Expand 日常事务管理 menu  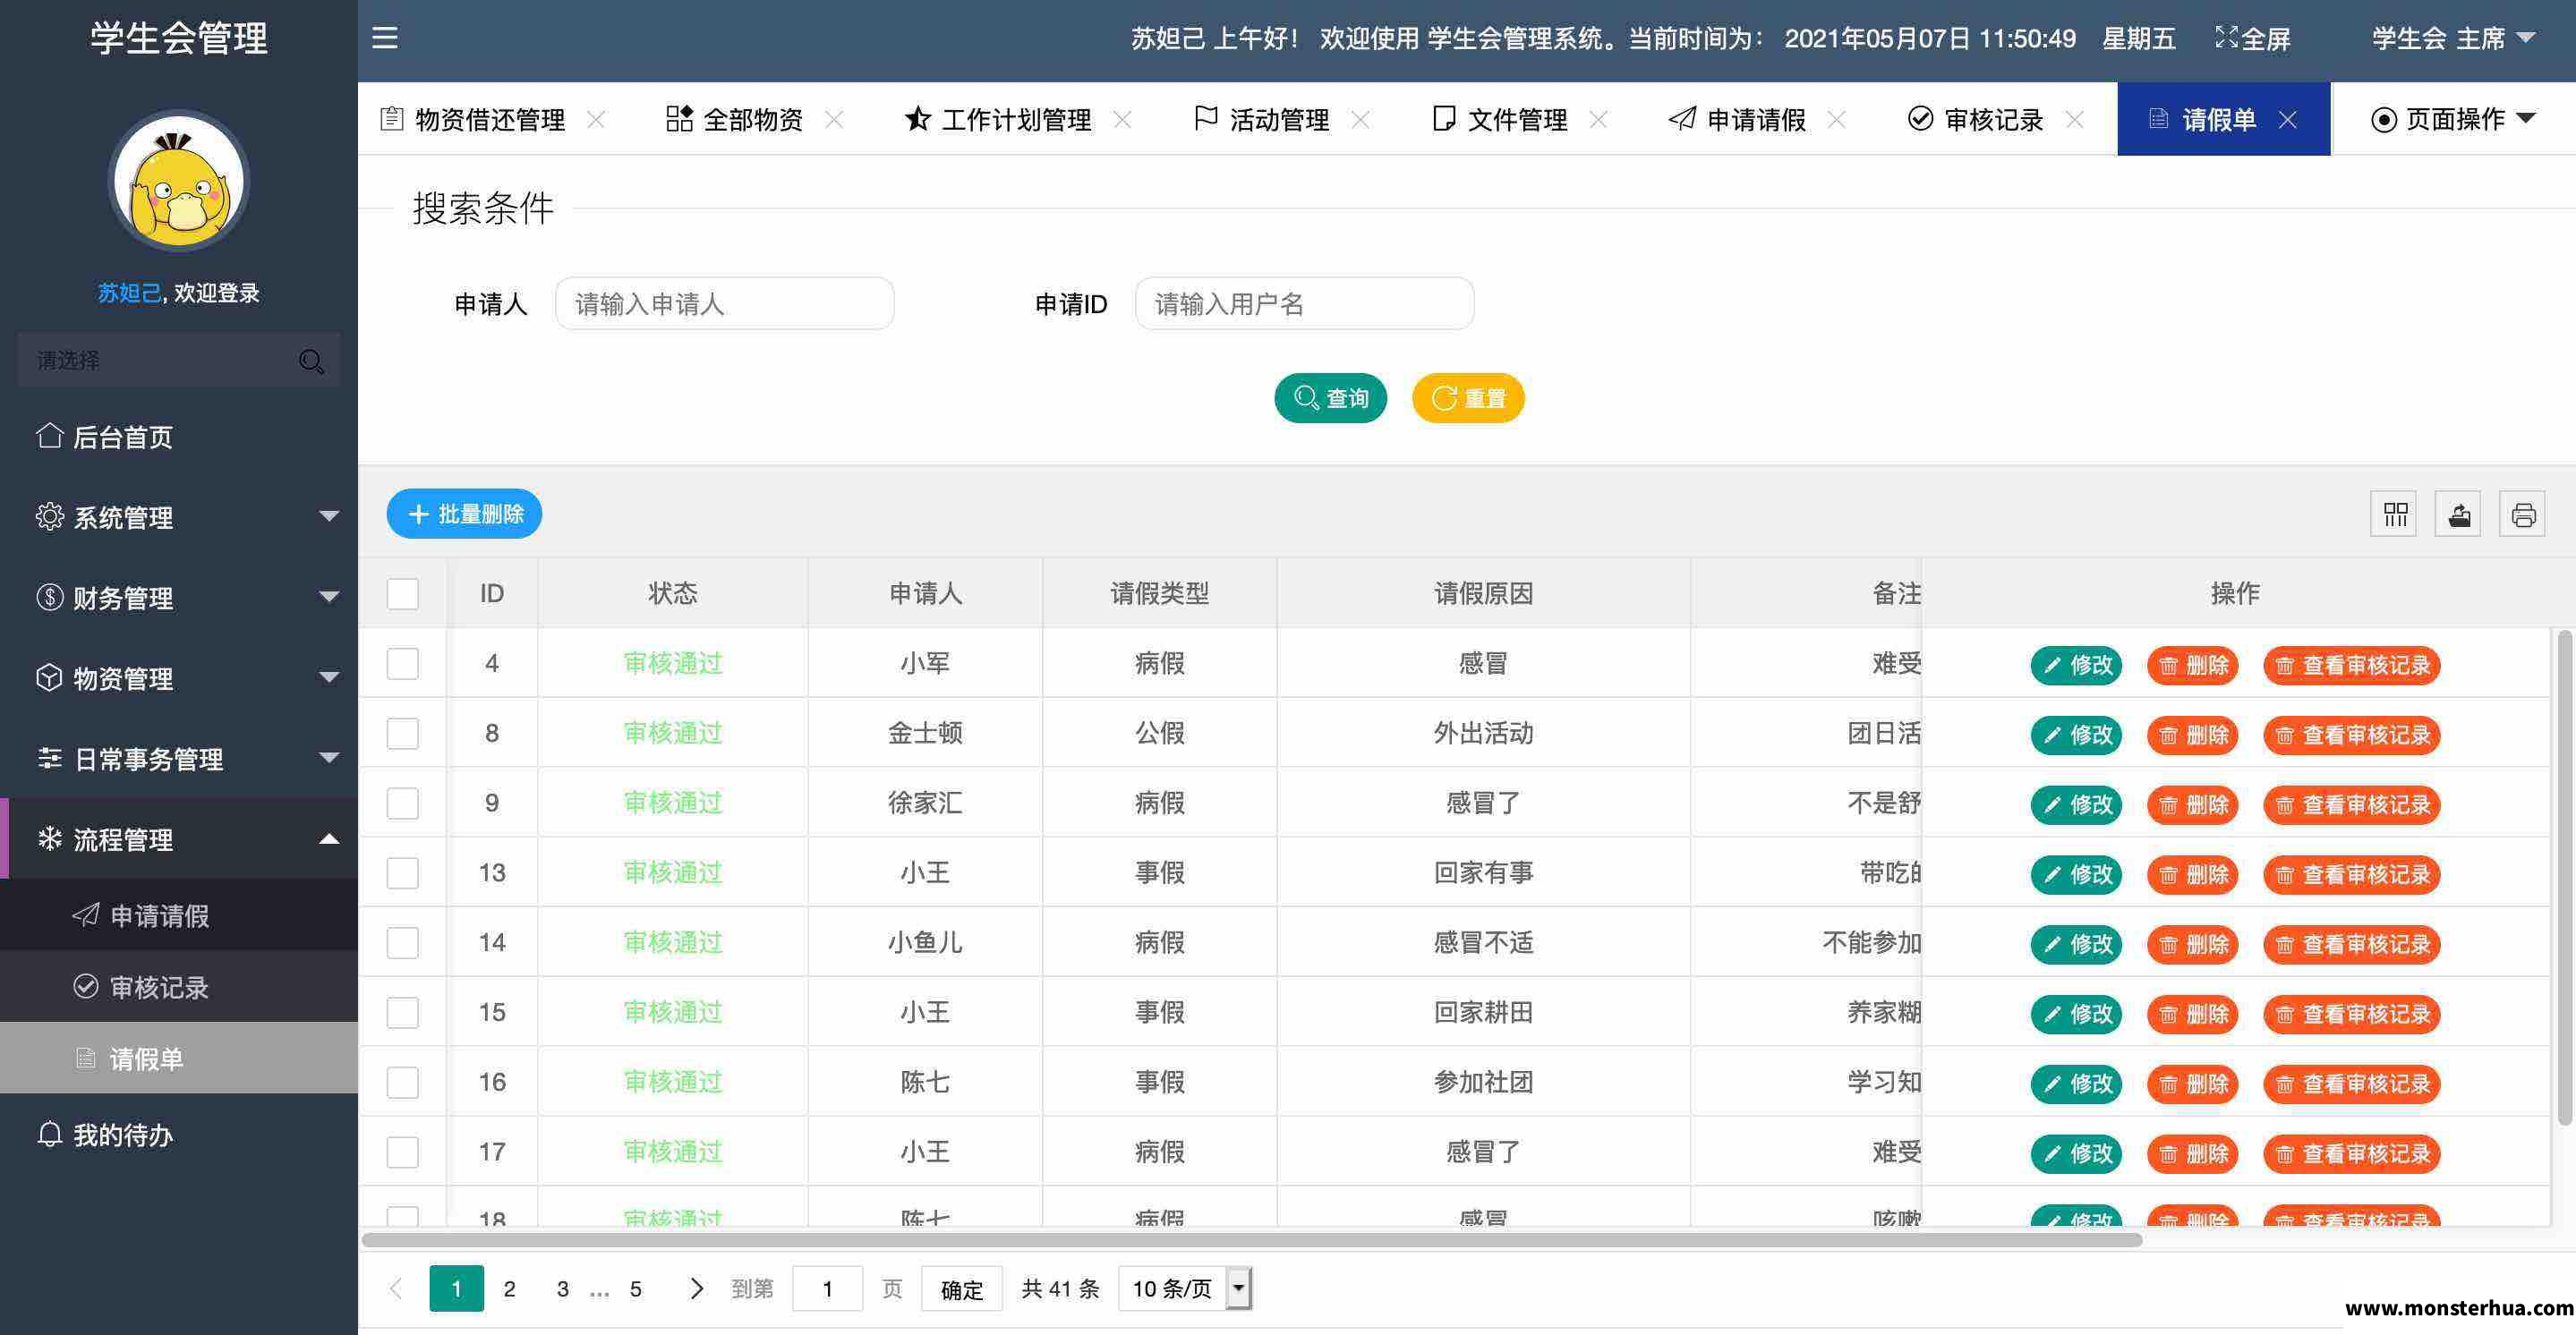tap(179, 758)
